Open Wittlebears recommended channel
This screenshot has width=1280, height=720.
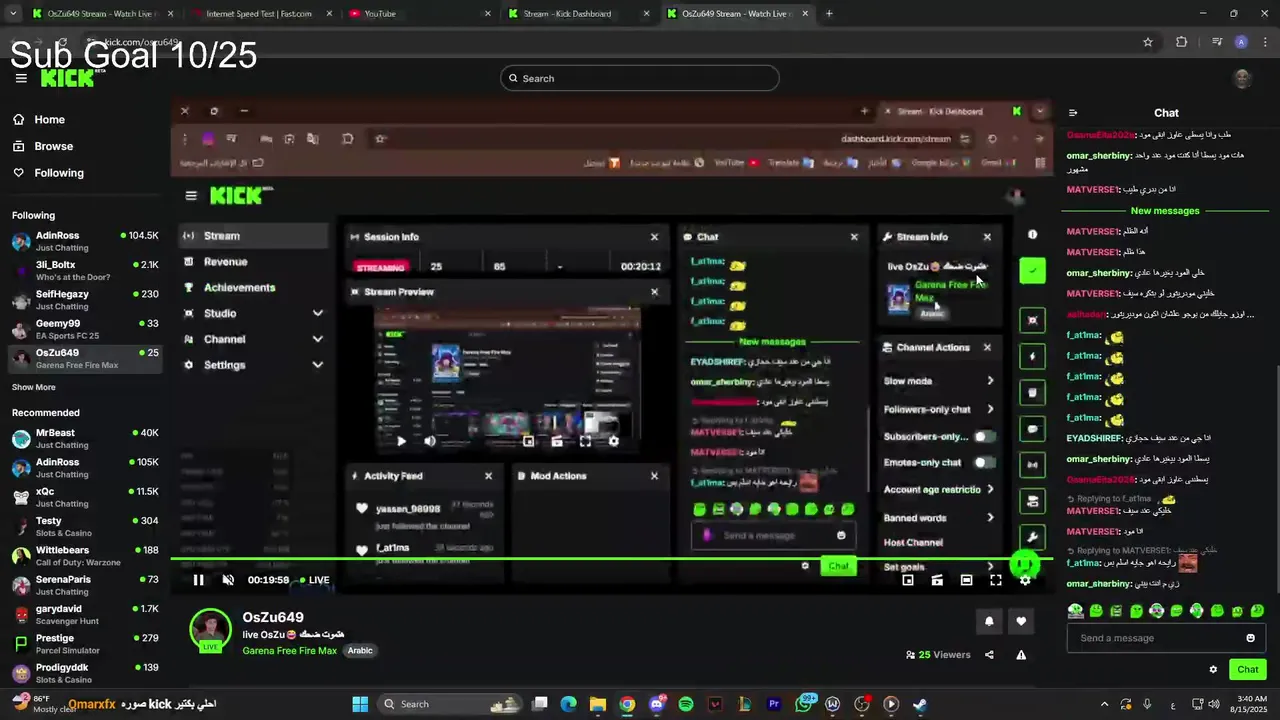tap(85, 555)
